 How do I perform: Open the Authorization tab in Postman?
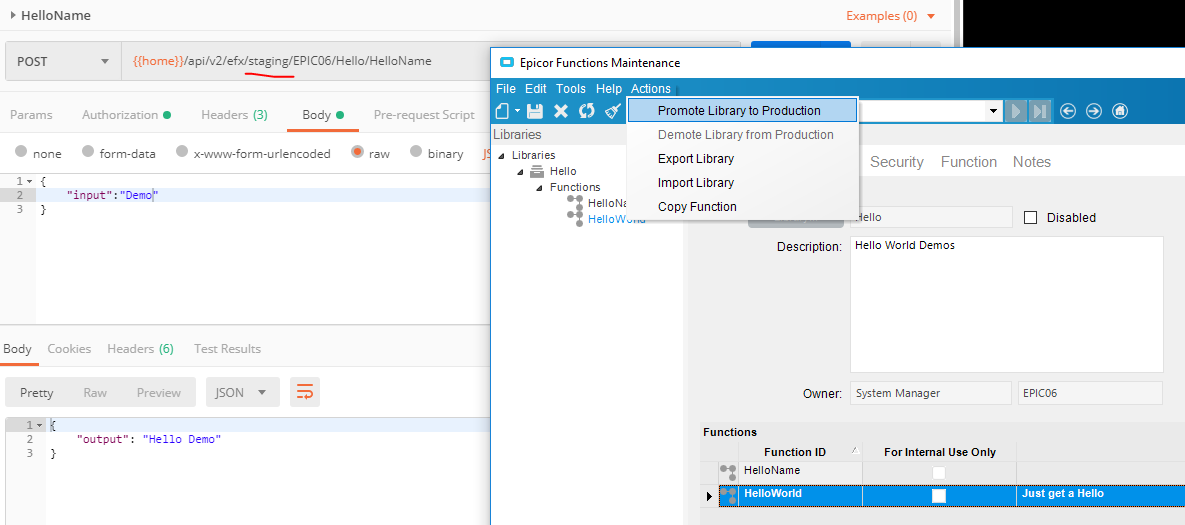point(126,115)
